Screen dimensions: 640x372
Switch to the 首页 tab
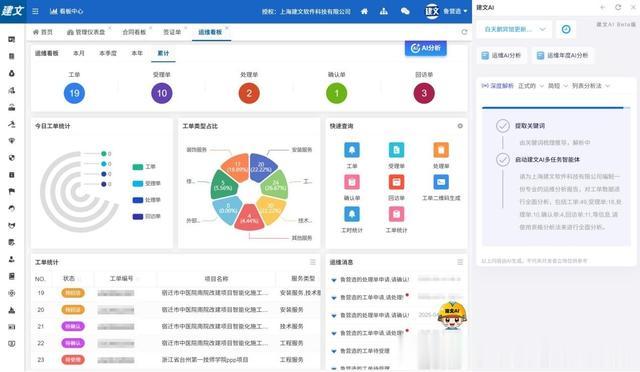coord(43,32)
